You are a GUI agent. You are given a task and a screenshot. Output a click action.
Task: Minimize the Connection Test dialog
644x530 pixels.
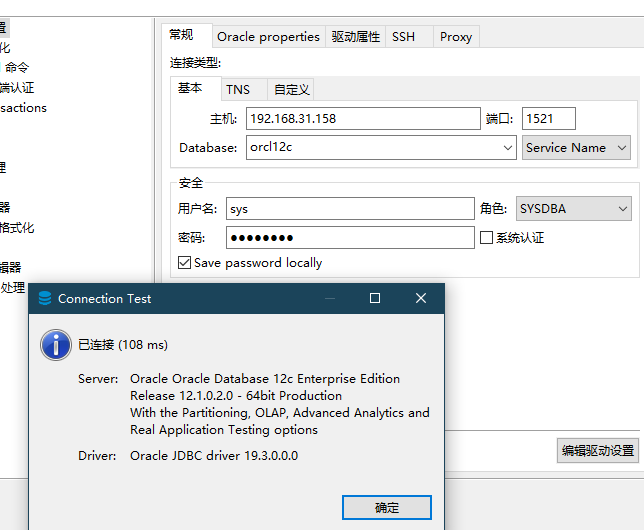coord(330,298)
